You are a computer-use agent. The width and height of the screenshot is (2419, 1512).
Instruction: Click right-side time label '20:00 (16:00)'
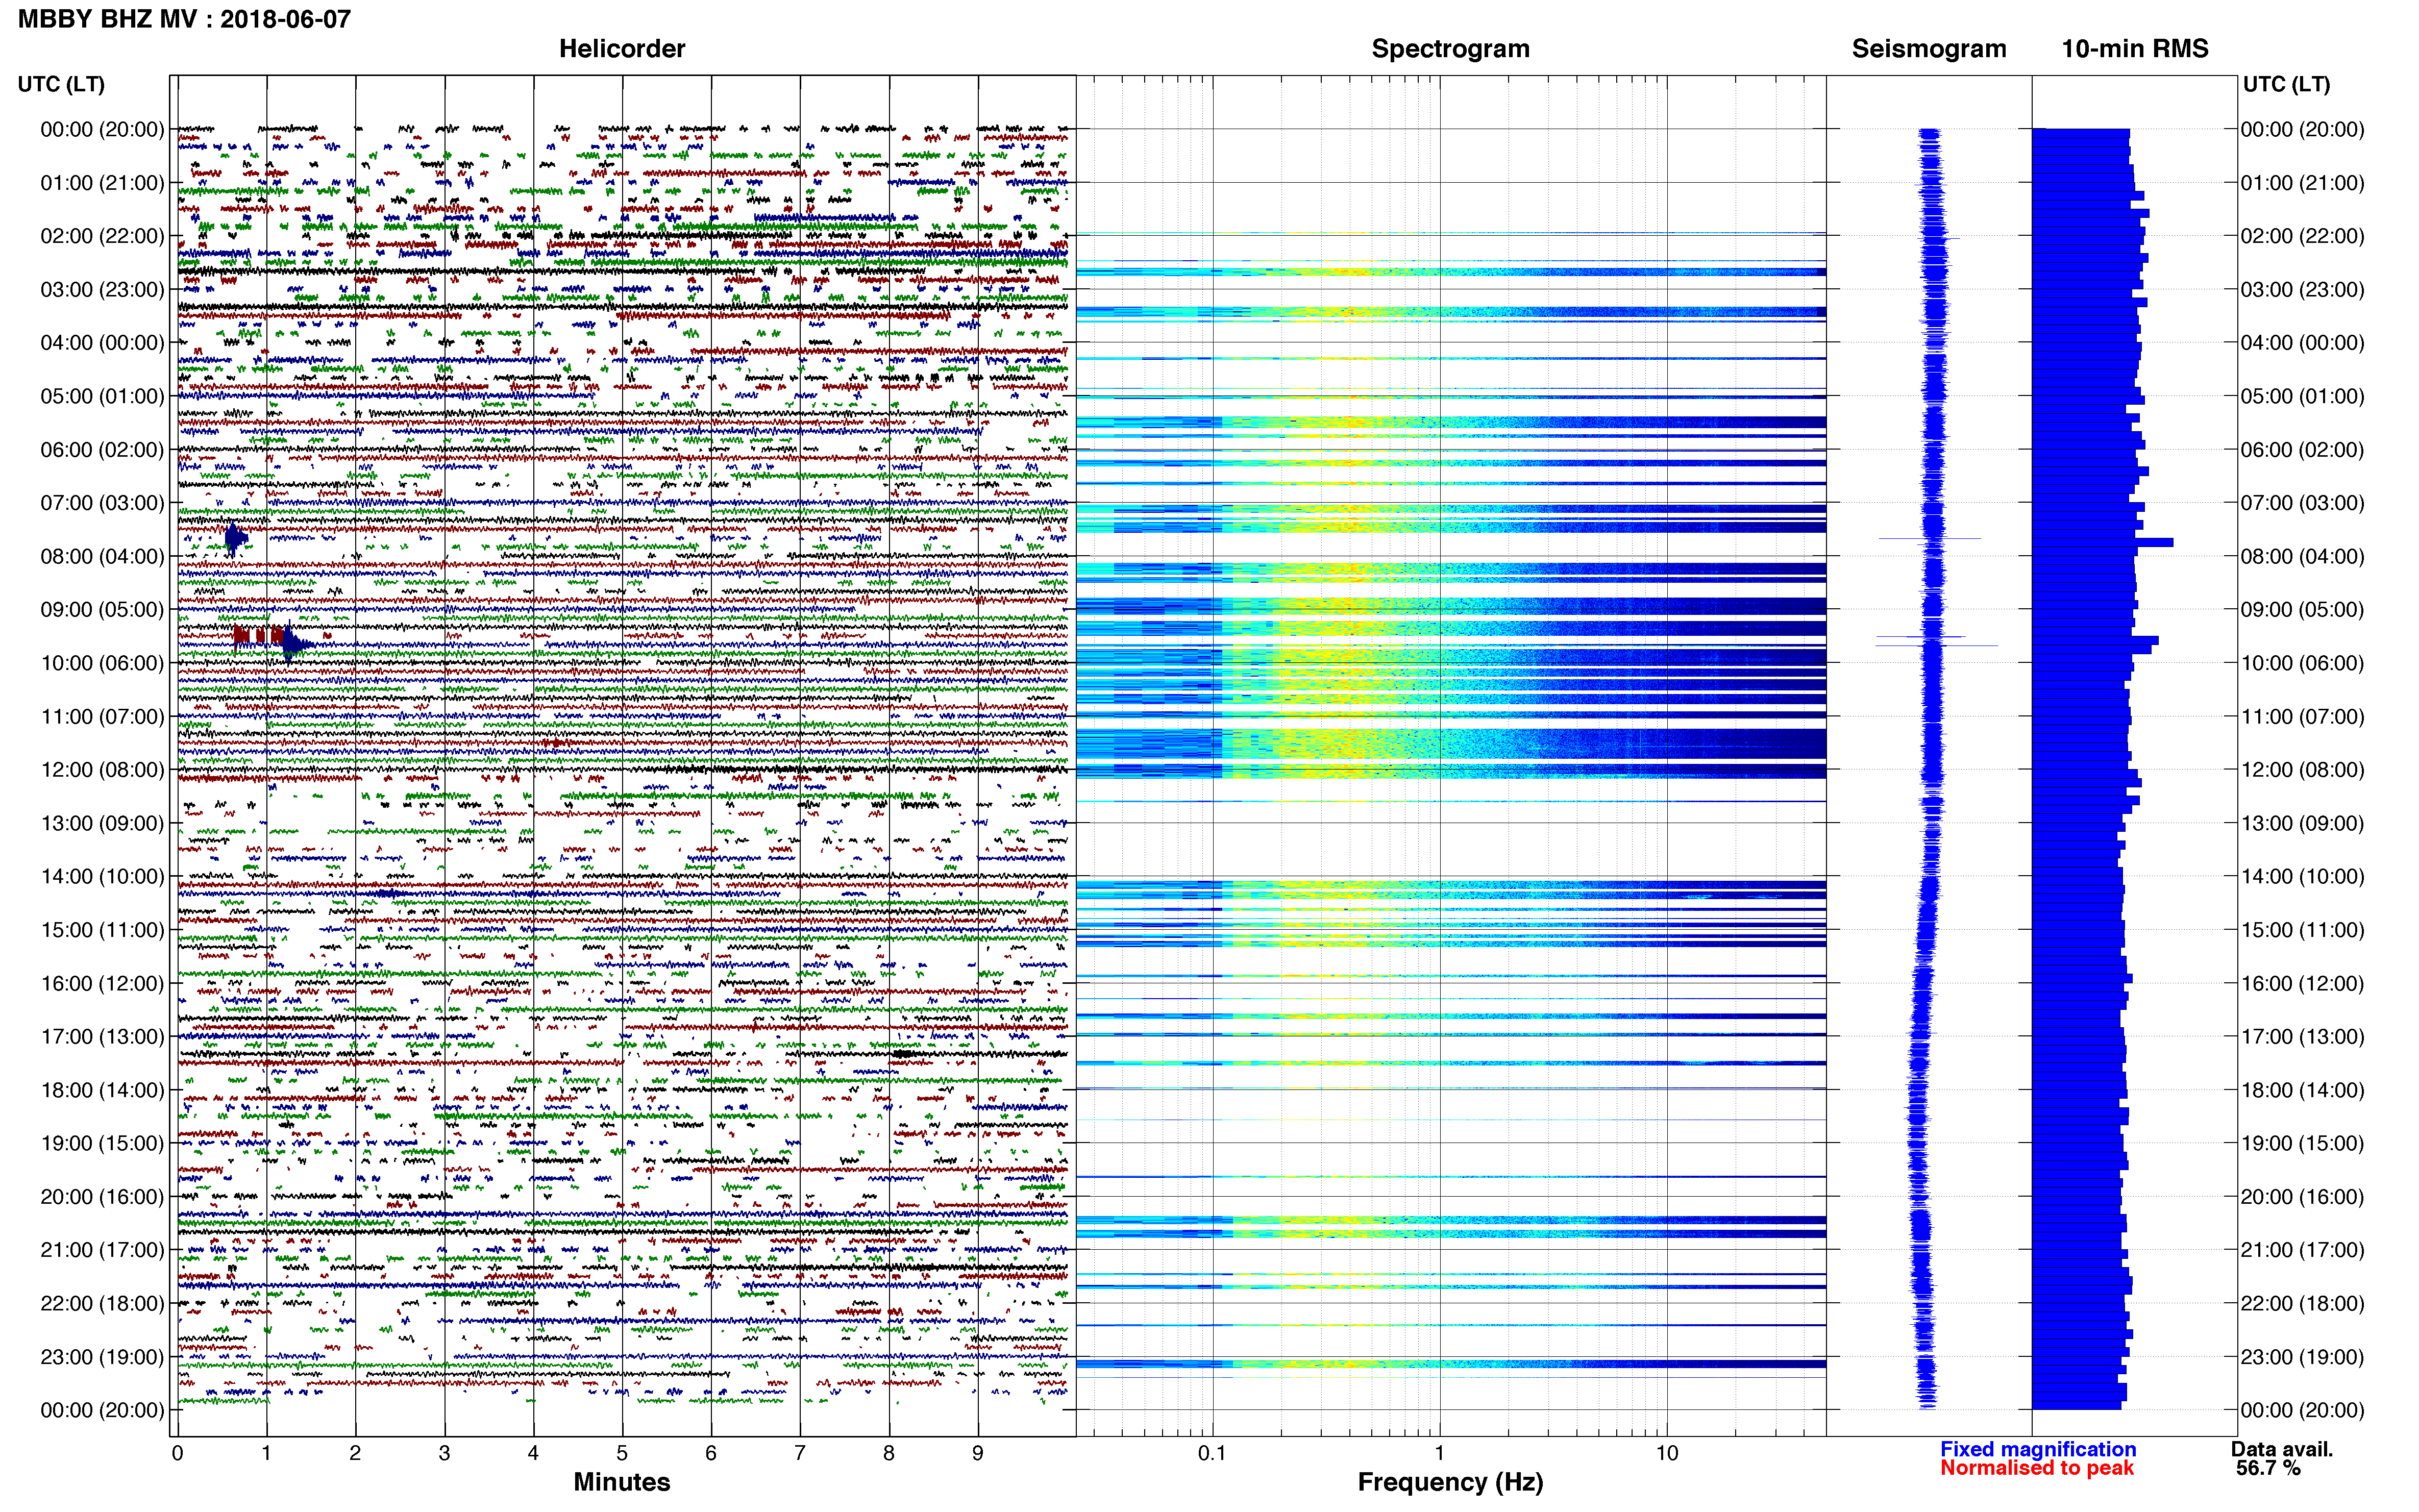2302,1197
